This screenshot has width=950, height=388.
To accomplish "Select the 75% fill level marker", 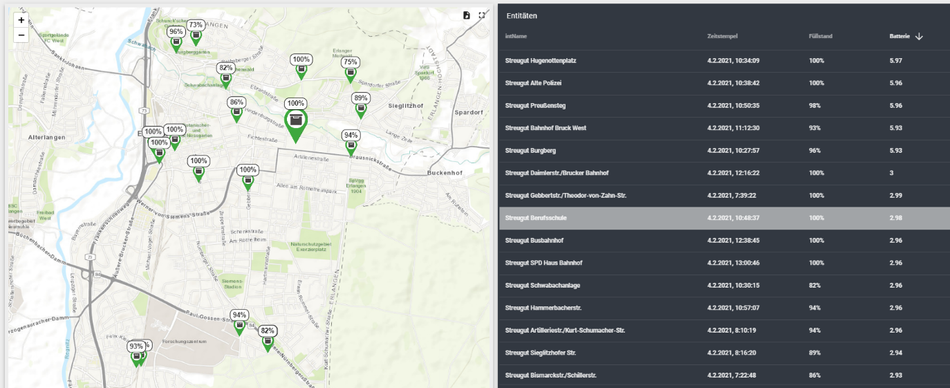I will coord(350,70).
